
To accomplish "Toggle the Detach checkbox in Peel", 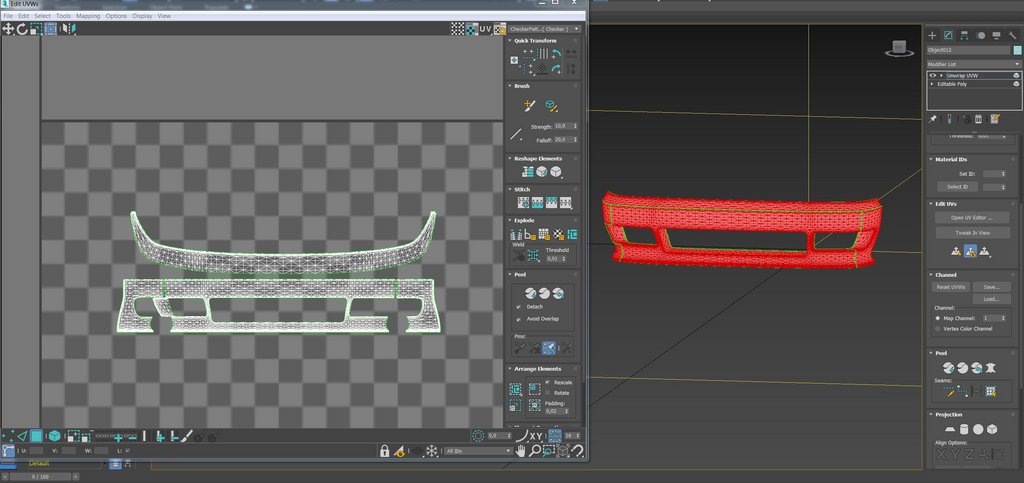I will point(519,307).
